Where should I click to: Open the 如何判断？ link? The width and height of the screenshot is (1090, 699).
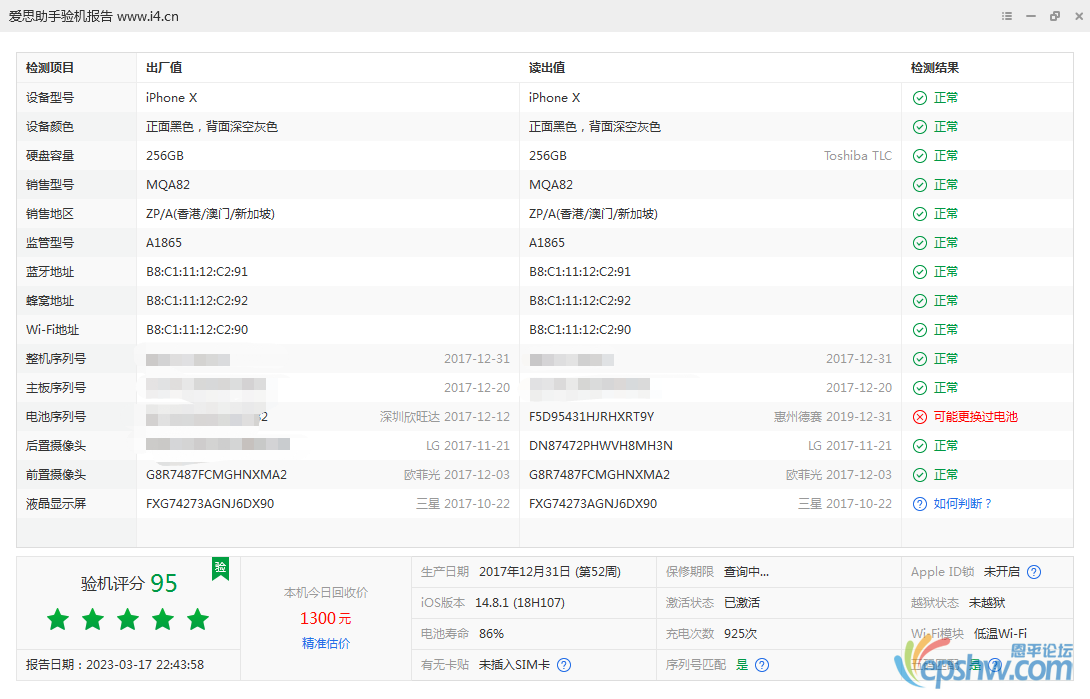point(963,504)
